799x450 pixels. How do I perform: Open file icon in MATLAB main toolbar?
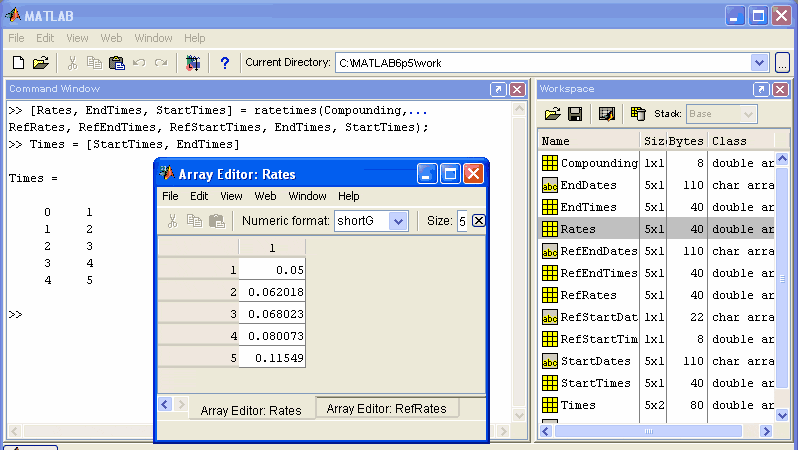[41, 63]
